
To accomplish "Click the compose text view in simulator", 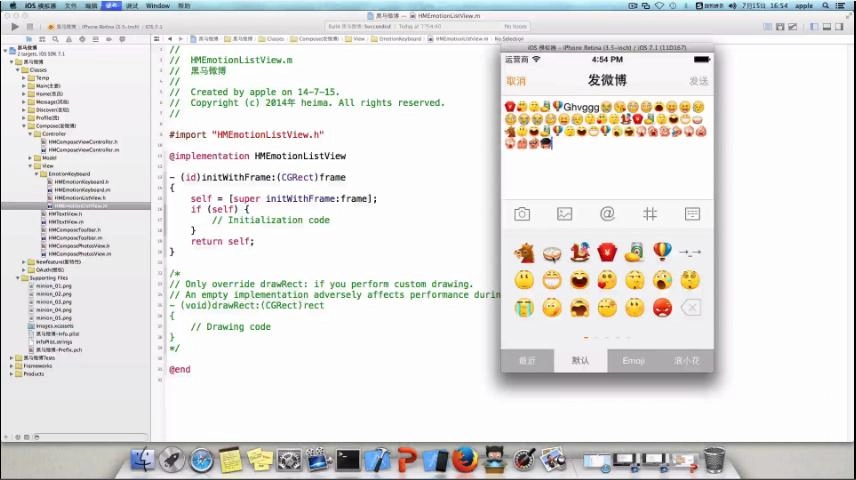I will (x=607, y=149).
